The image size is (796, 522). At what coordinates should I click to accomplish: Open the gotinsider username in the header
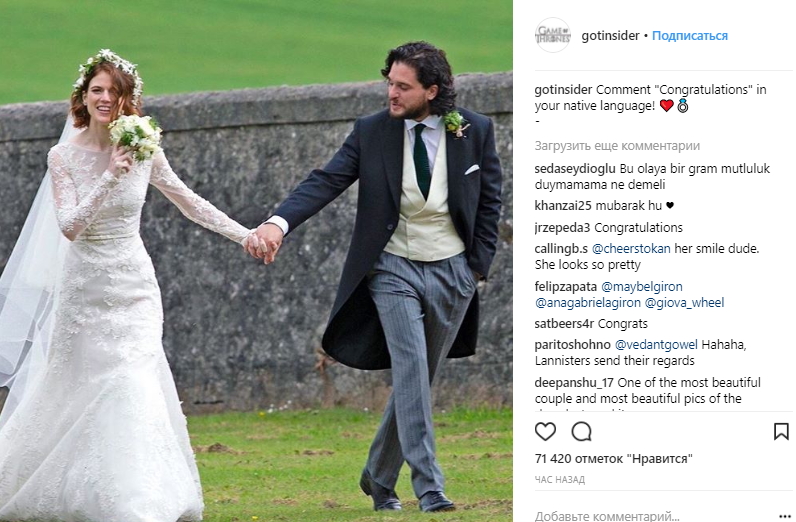610,36
